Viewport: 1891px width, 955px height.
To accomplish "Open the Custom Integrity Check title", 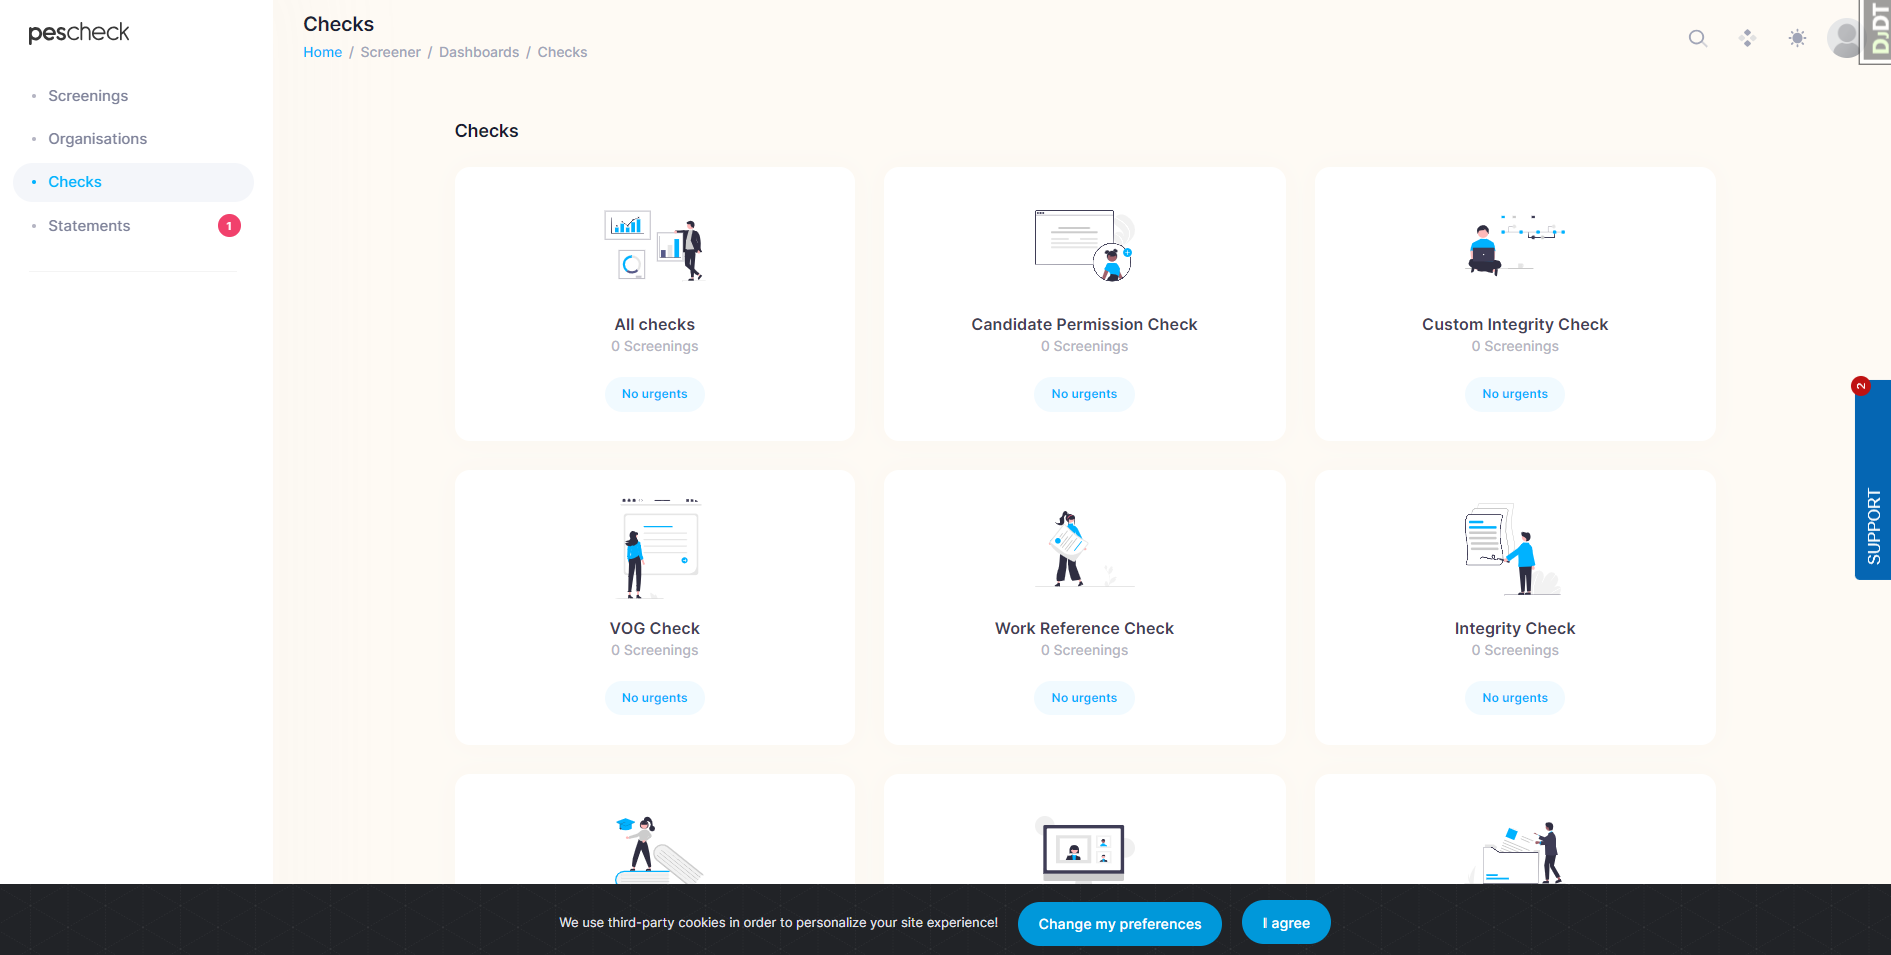I will (x=1515, y=325).
